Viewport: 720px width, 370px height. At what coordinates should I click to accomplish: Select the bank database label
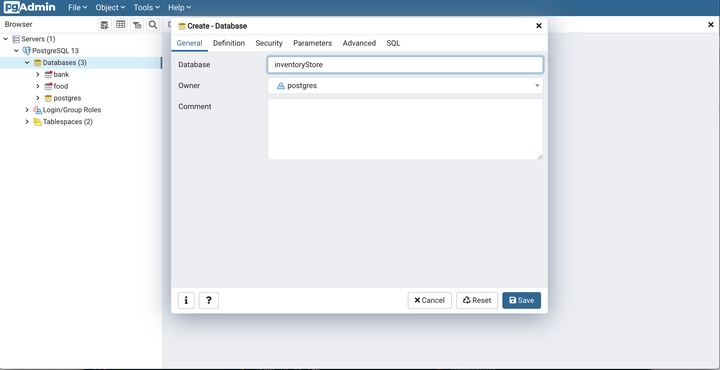coord(61,74)
